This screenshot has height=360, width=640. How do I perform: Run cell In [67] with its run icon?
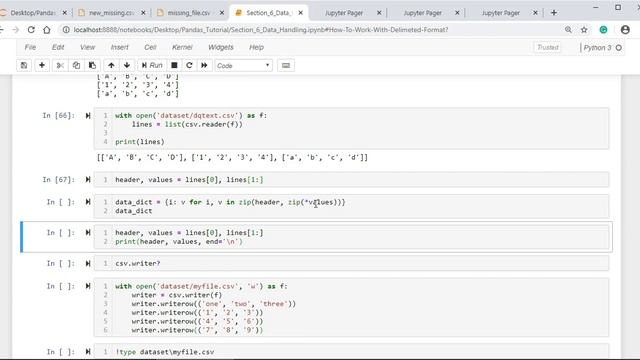88,180
